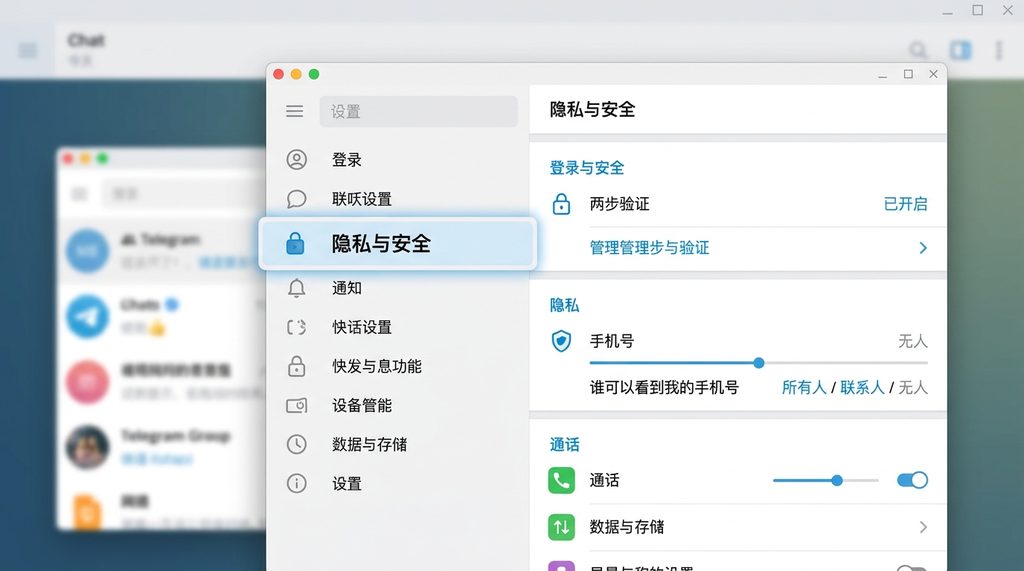
Task: Open the Telegram Group avatar chat
Action: tap(88, 447)
